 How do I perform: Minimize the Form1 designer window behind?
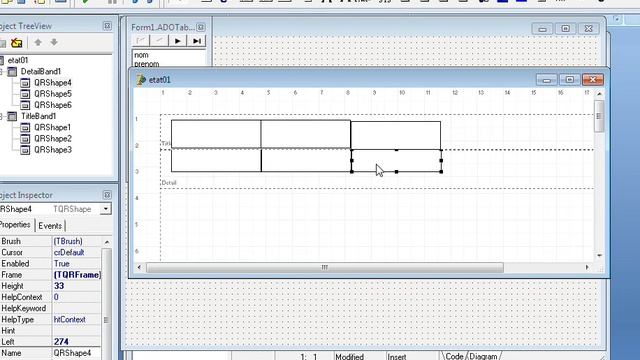[x=542, y=29]
